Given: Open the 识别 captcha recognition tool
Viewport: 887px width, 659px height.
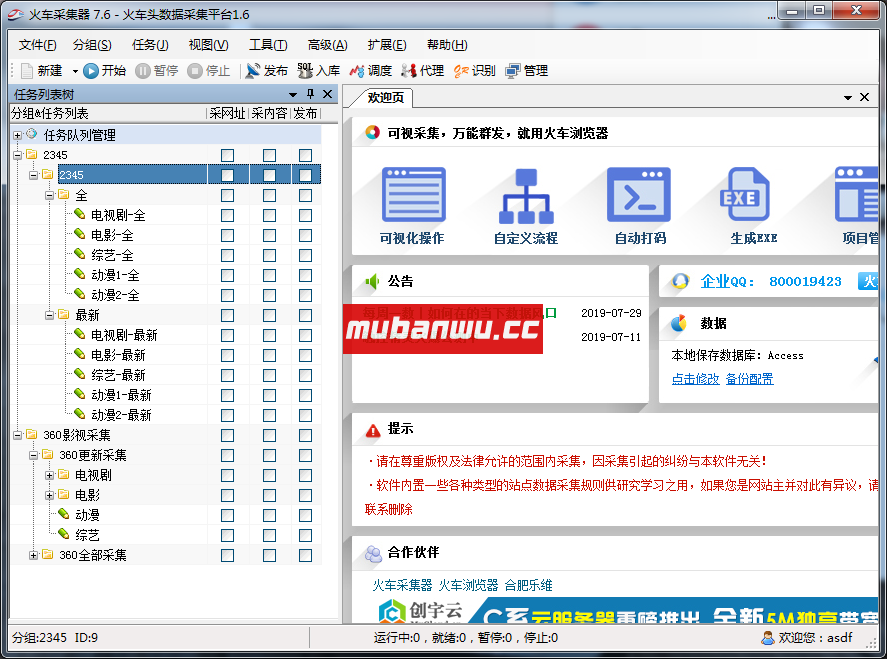Looking at the screenshot, I should (x=460, y=71).
